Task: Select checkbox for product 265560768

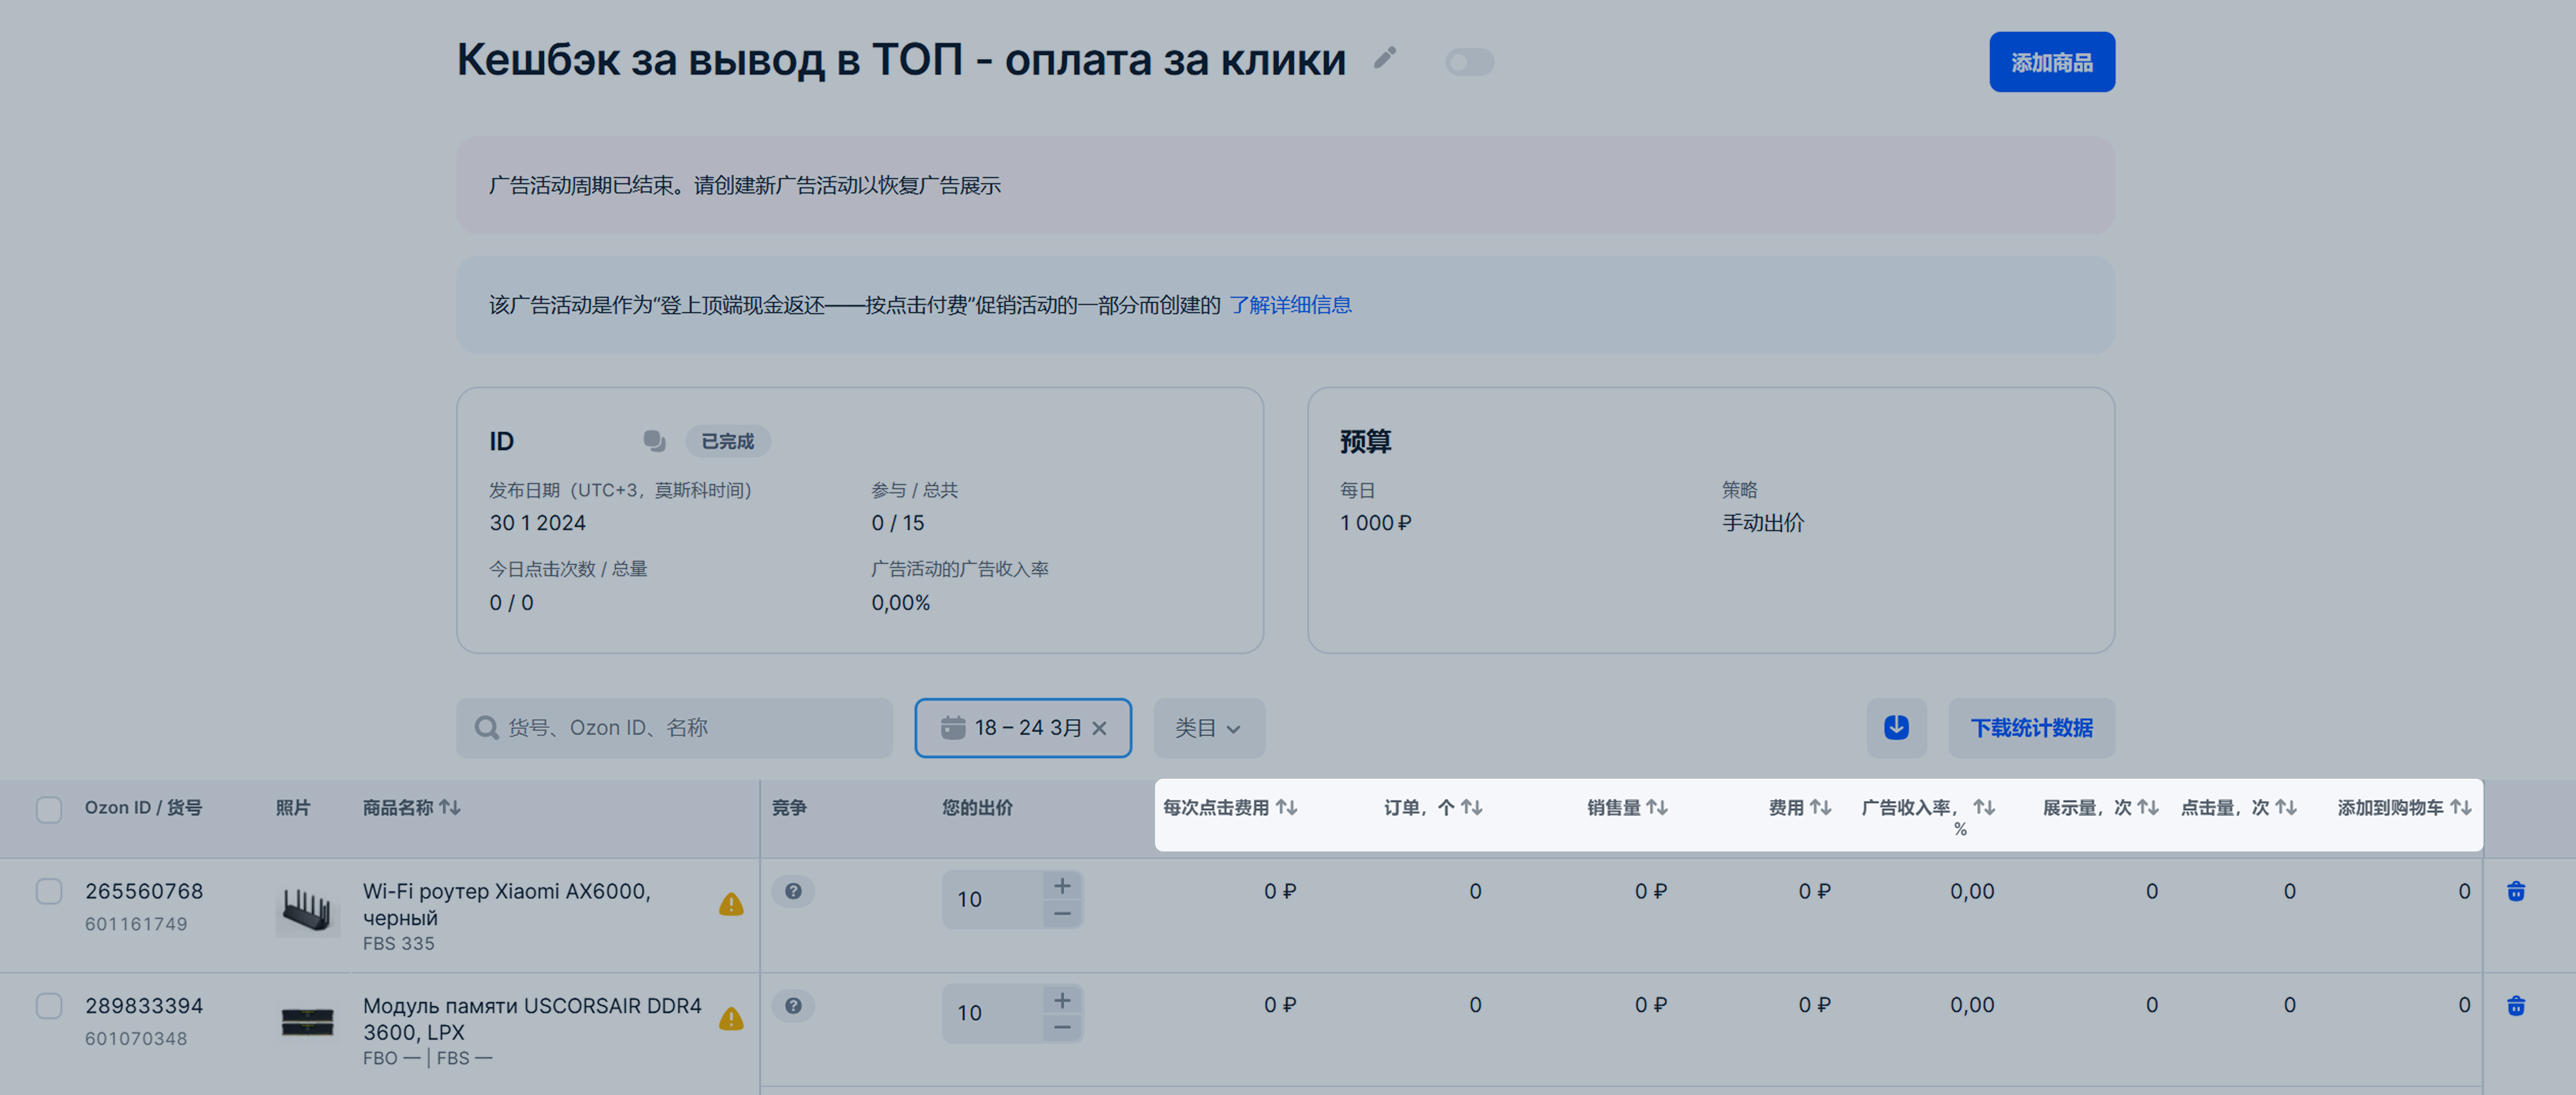Action: click(49, 891)
